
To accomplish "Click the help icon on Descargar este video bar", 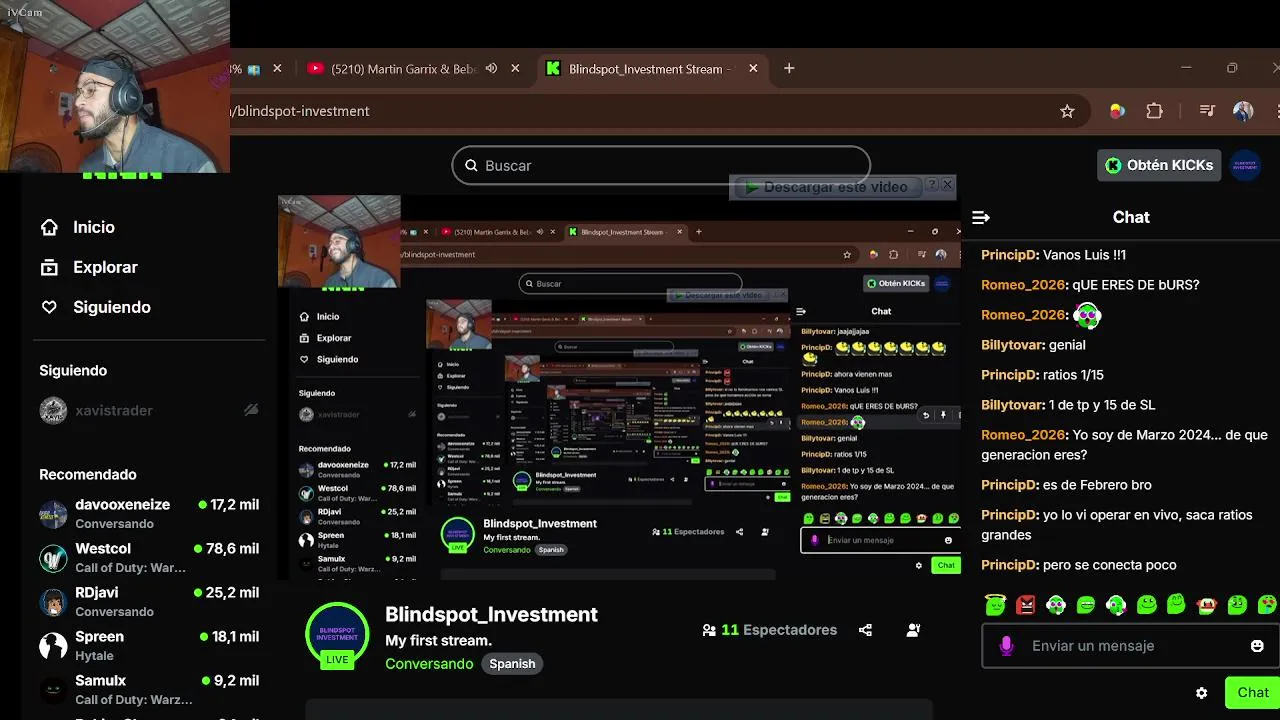I will (931, 185).
